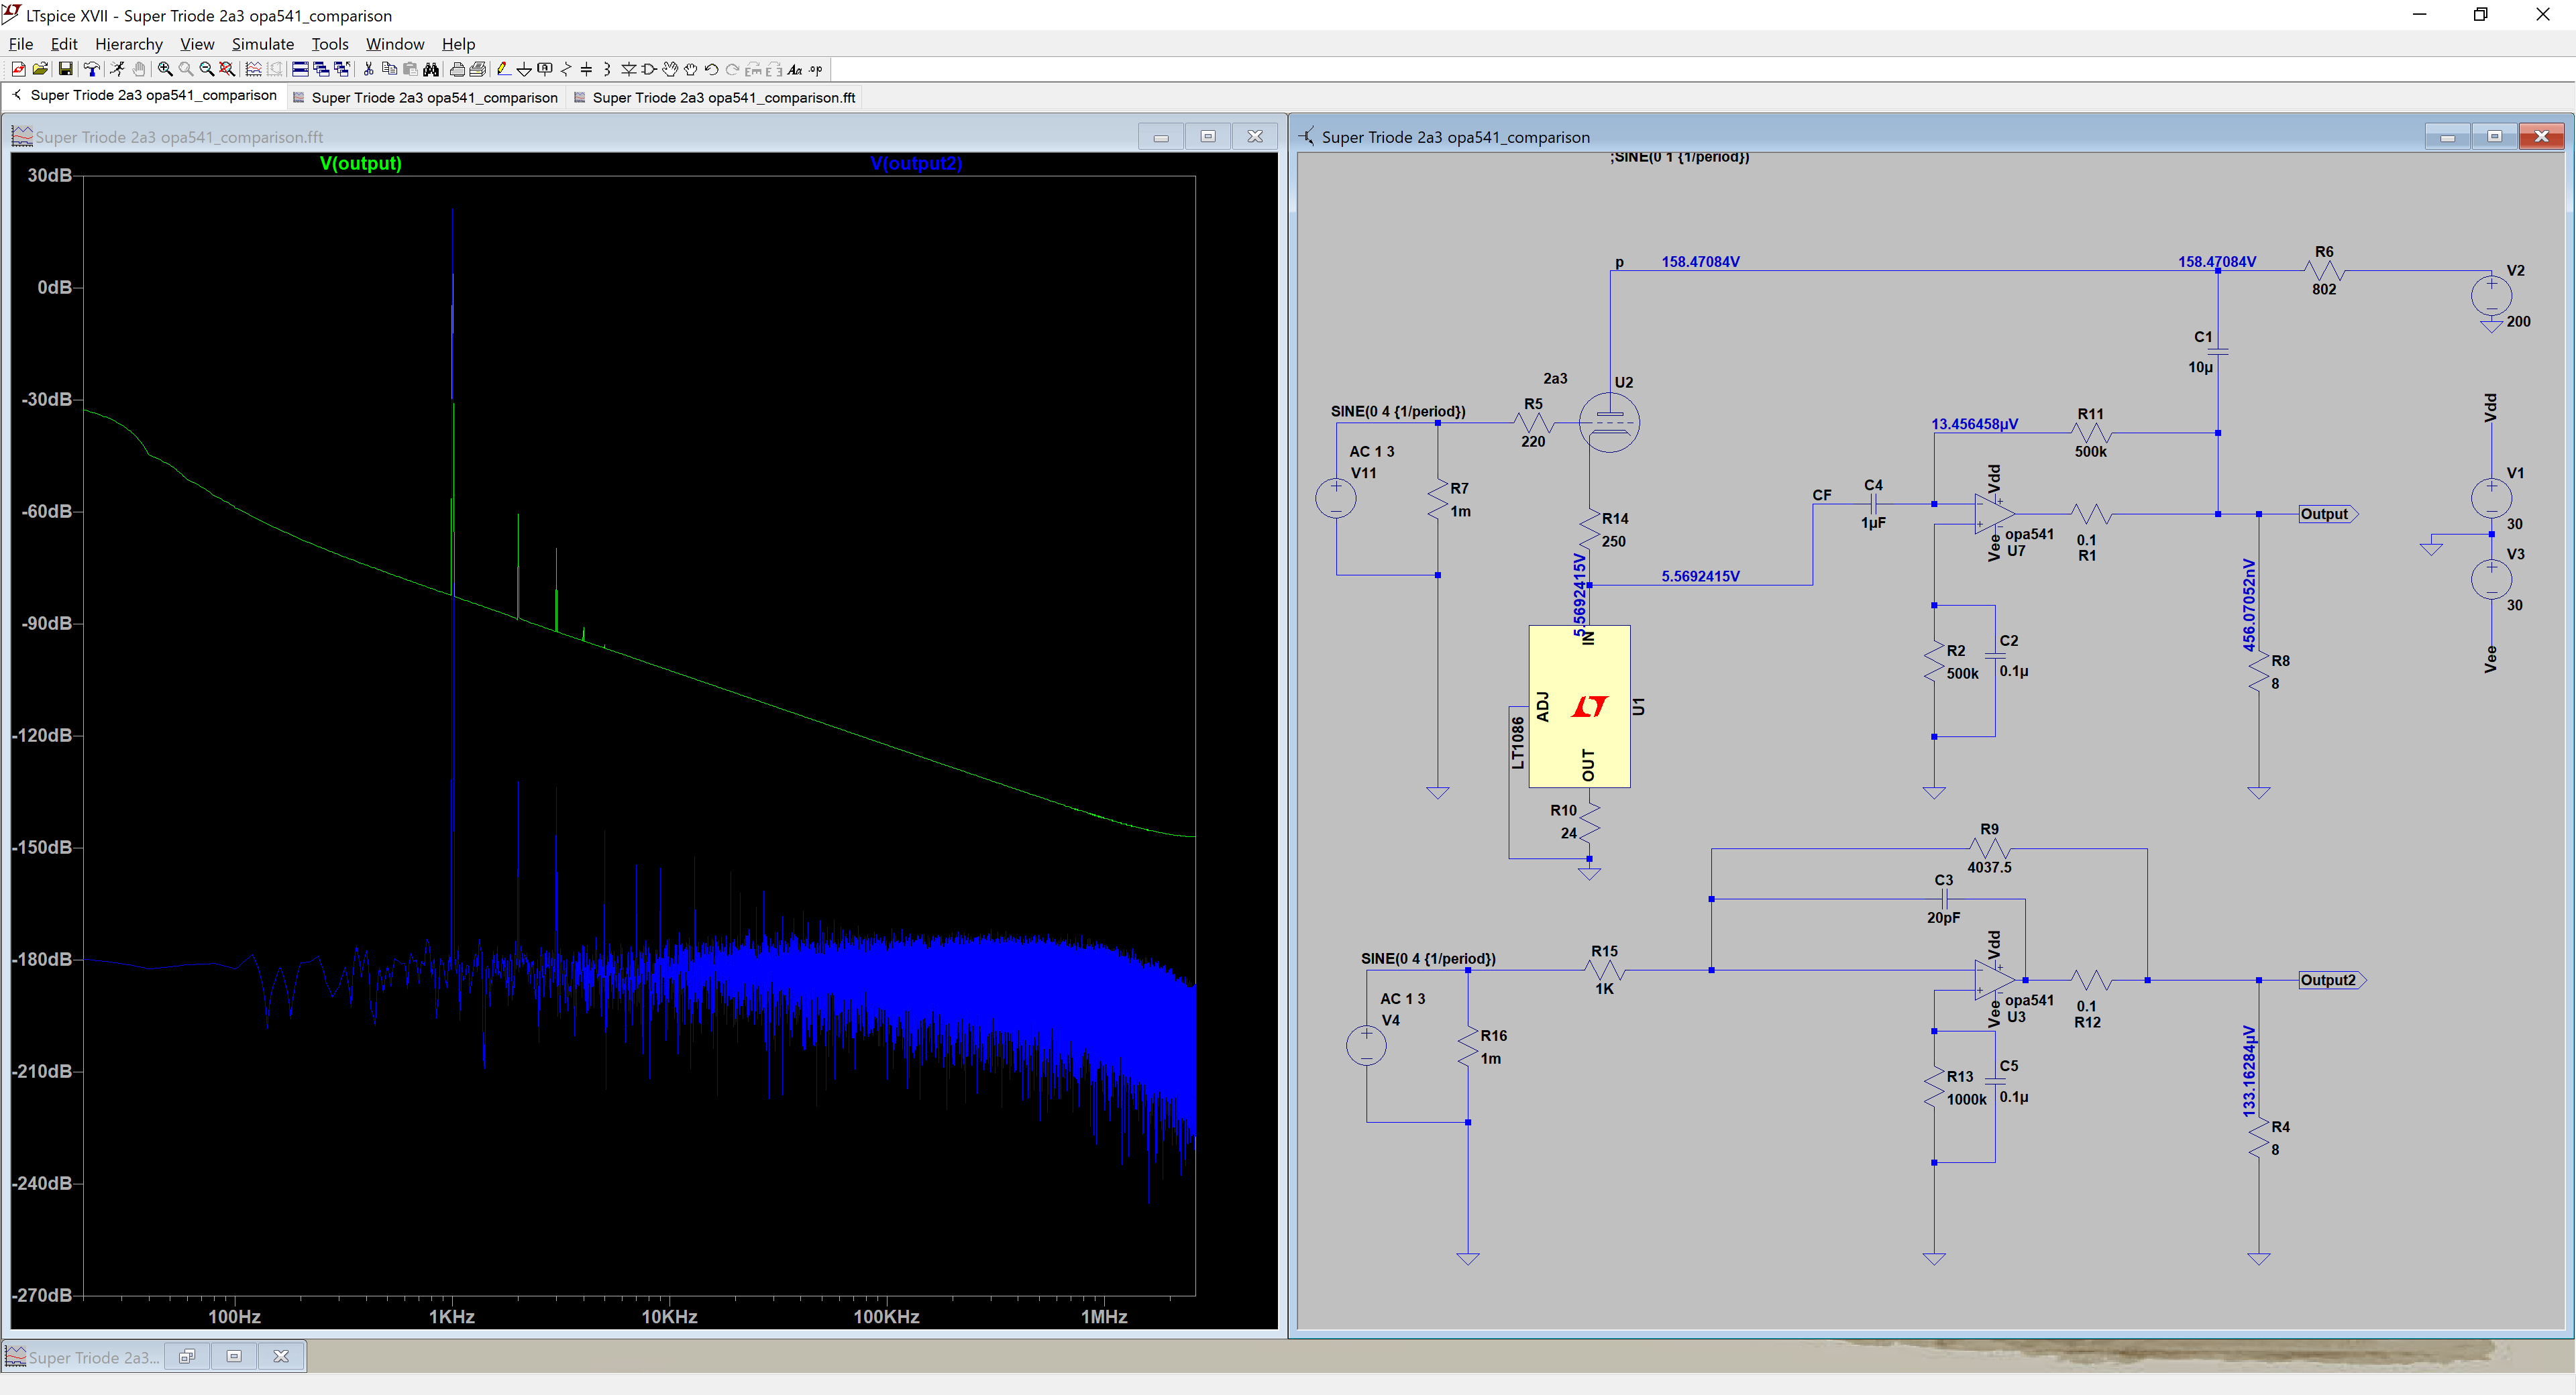Click the voltage source V2 symbol

[2491, 296]
